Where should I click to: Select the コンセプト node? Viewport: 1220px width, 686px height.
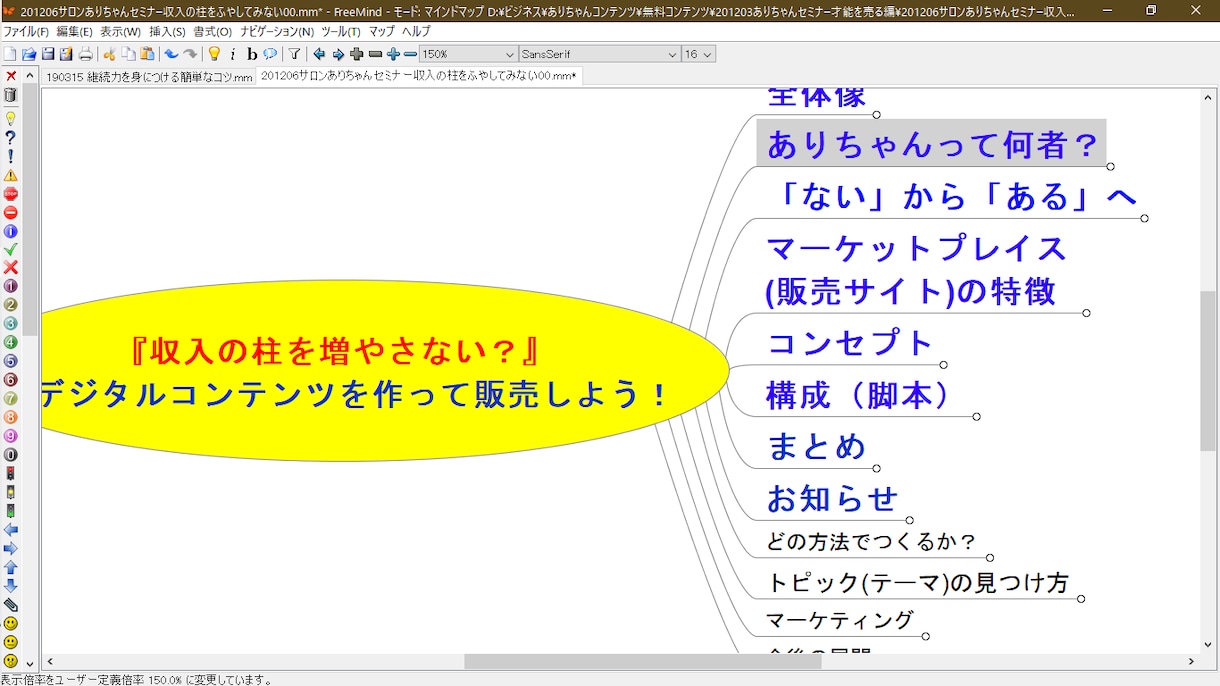[851, 343]
